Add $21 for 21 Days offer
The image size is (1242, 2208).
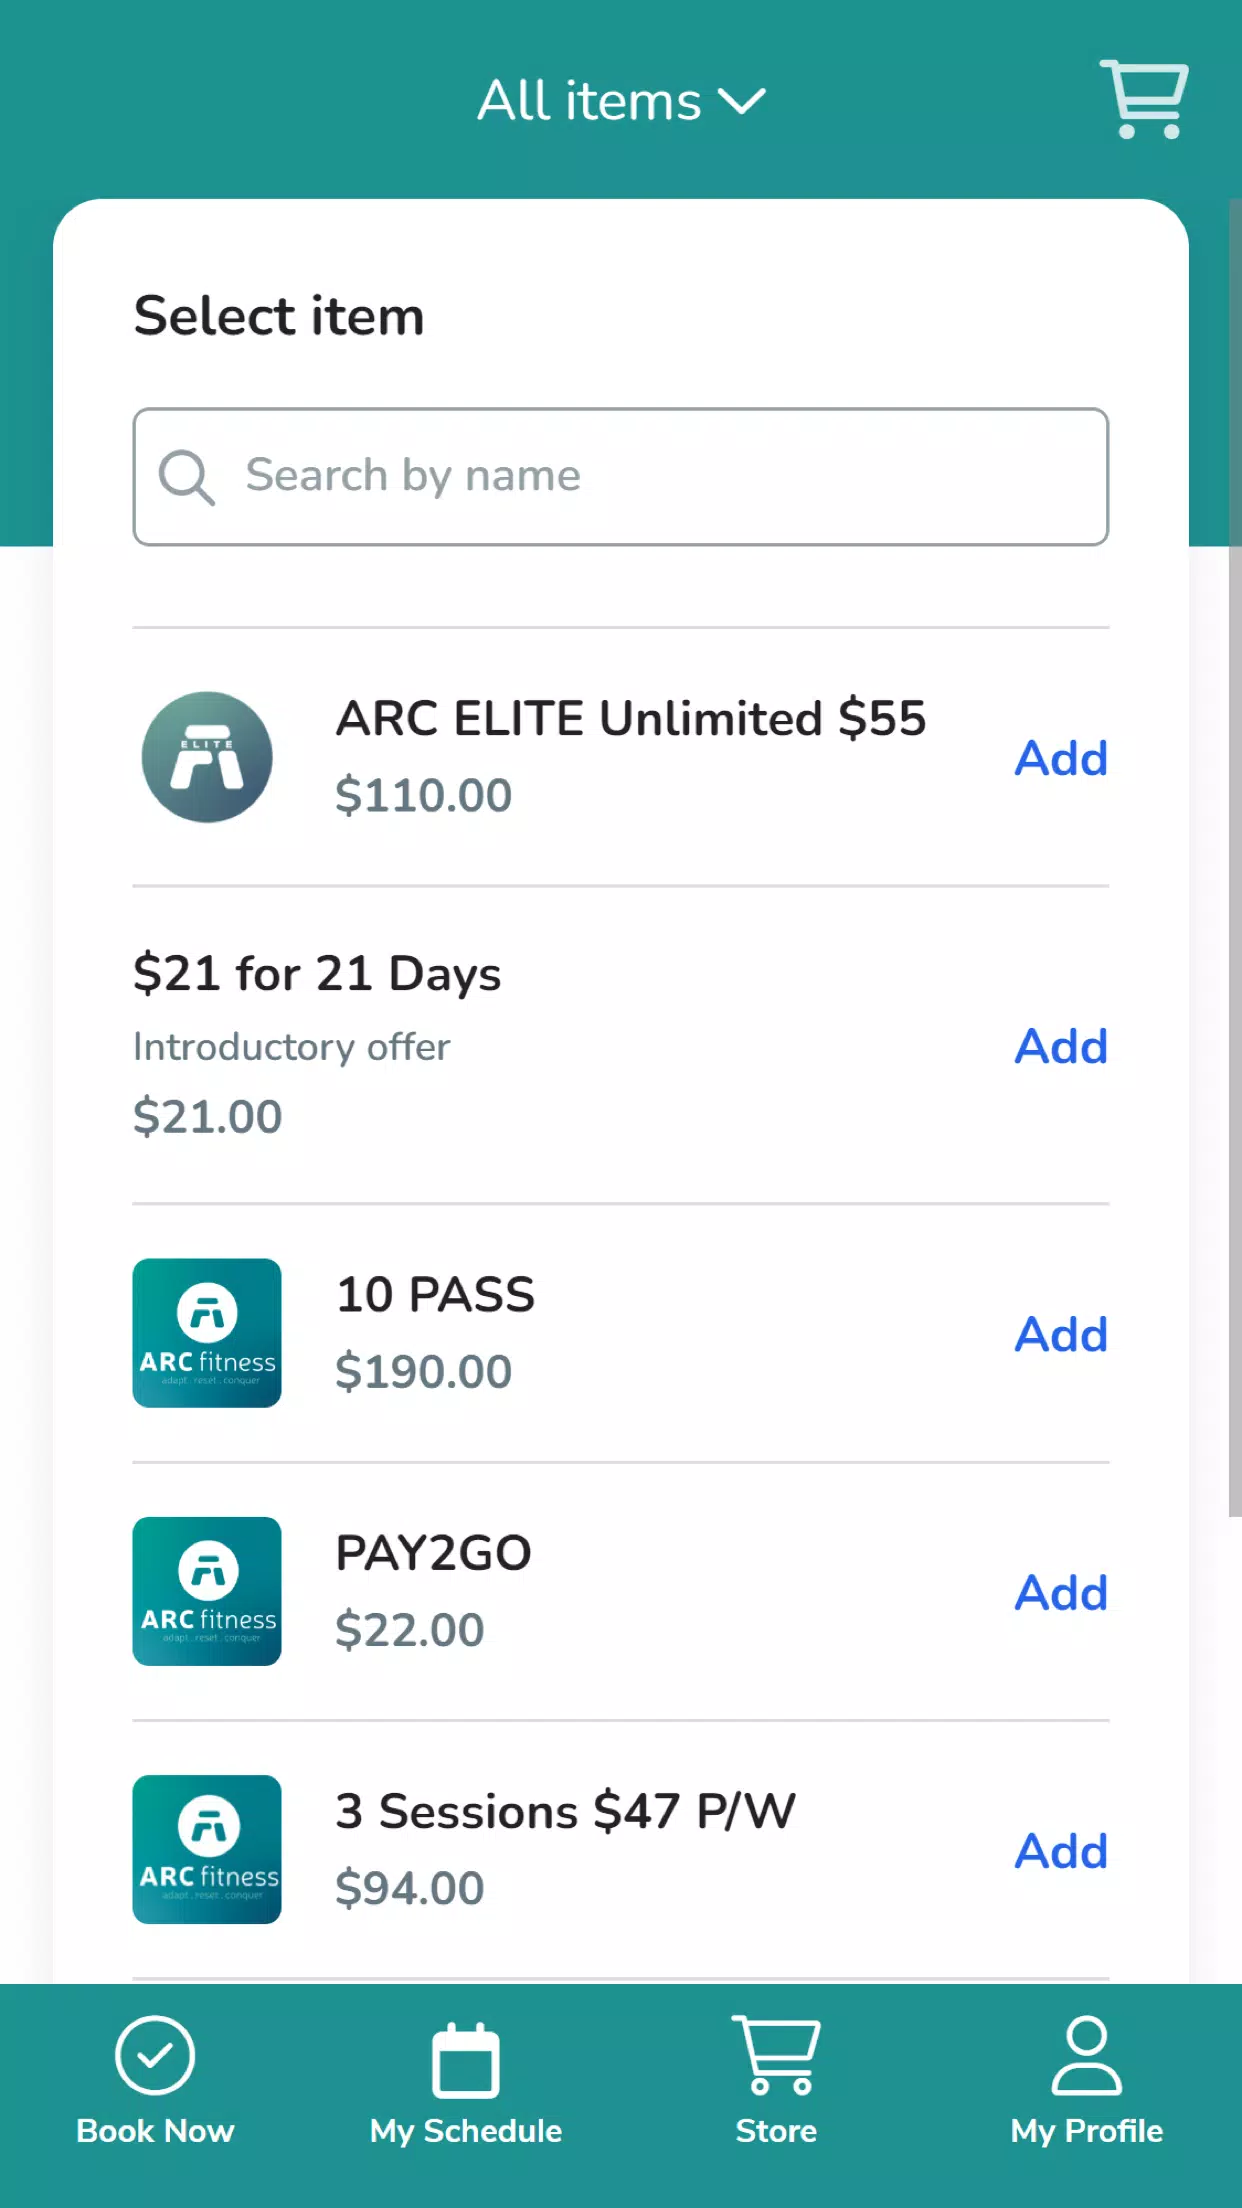(x=1061, y=1046)
